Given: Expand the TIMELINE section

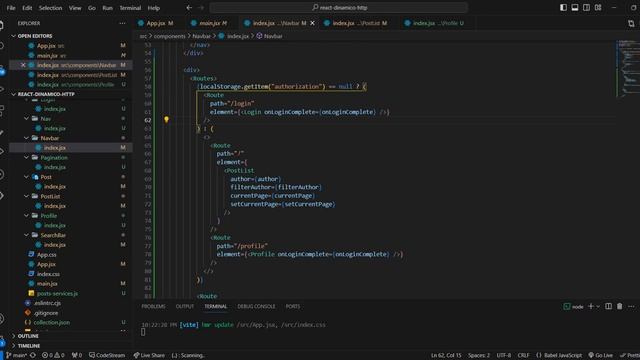Looking at the screenshot, I should click(29, 346).
